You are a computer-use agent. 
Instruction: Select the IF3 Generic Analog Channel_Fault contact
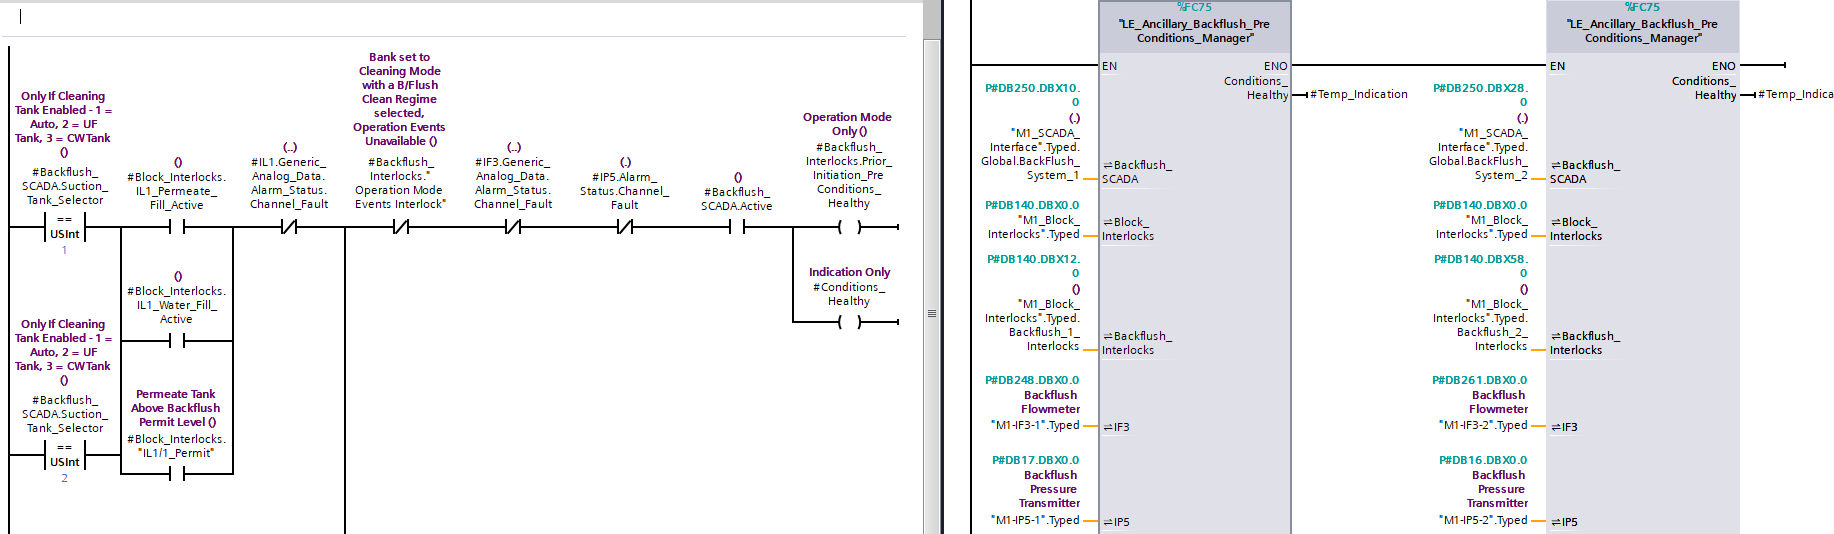pos(513,227)
